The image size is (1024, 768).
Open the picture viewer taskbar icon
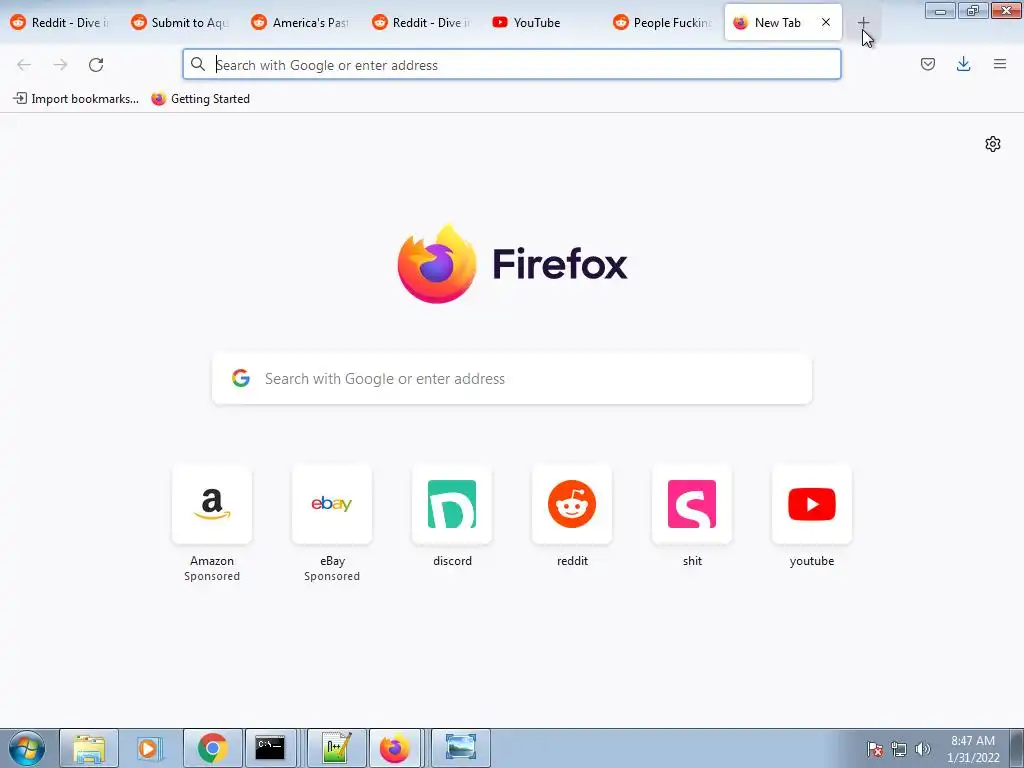pyautogui.click(x=460, y=748)
